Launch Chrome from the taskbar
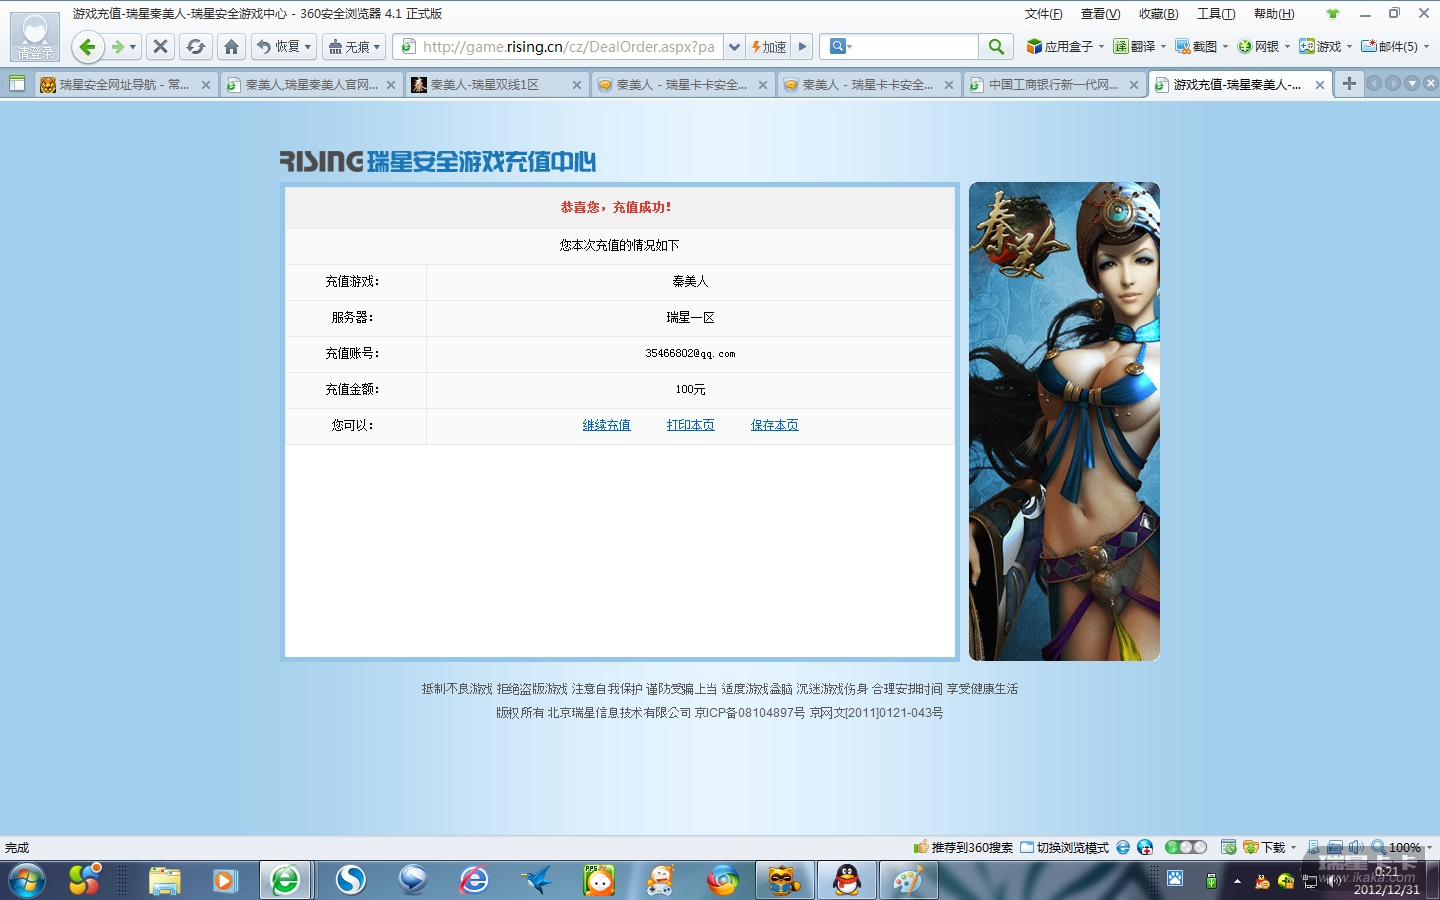The image size is (1440, 900). pyautogui.click(x=722, y=881)
